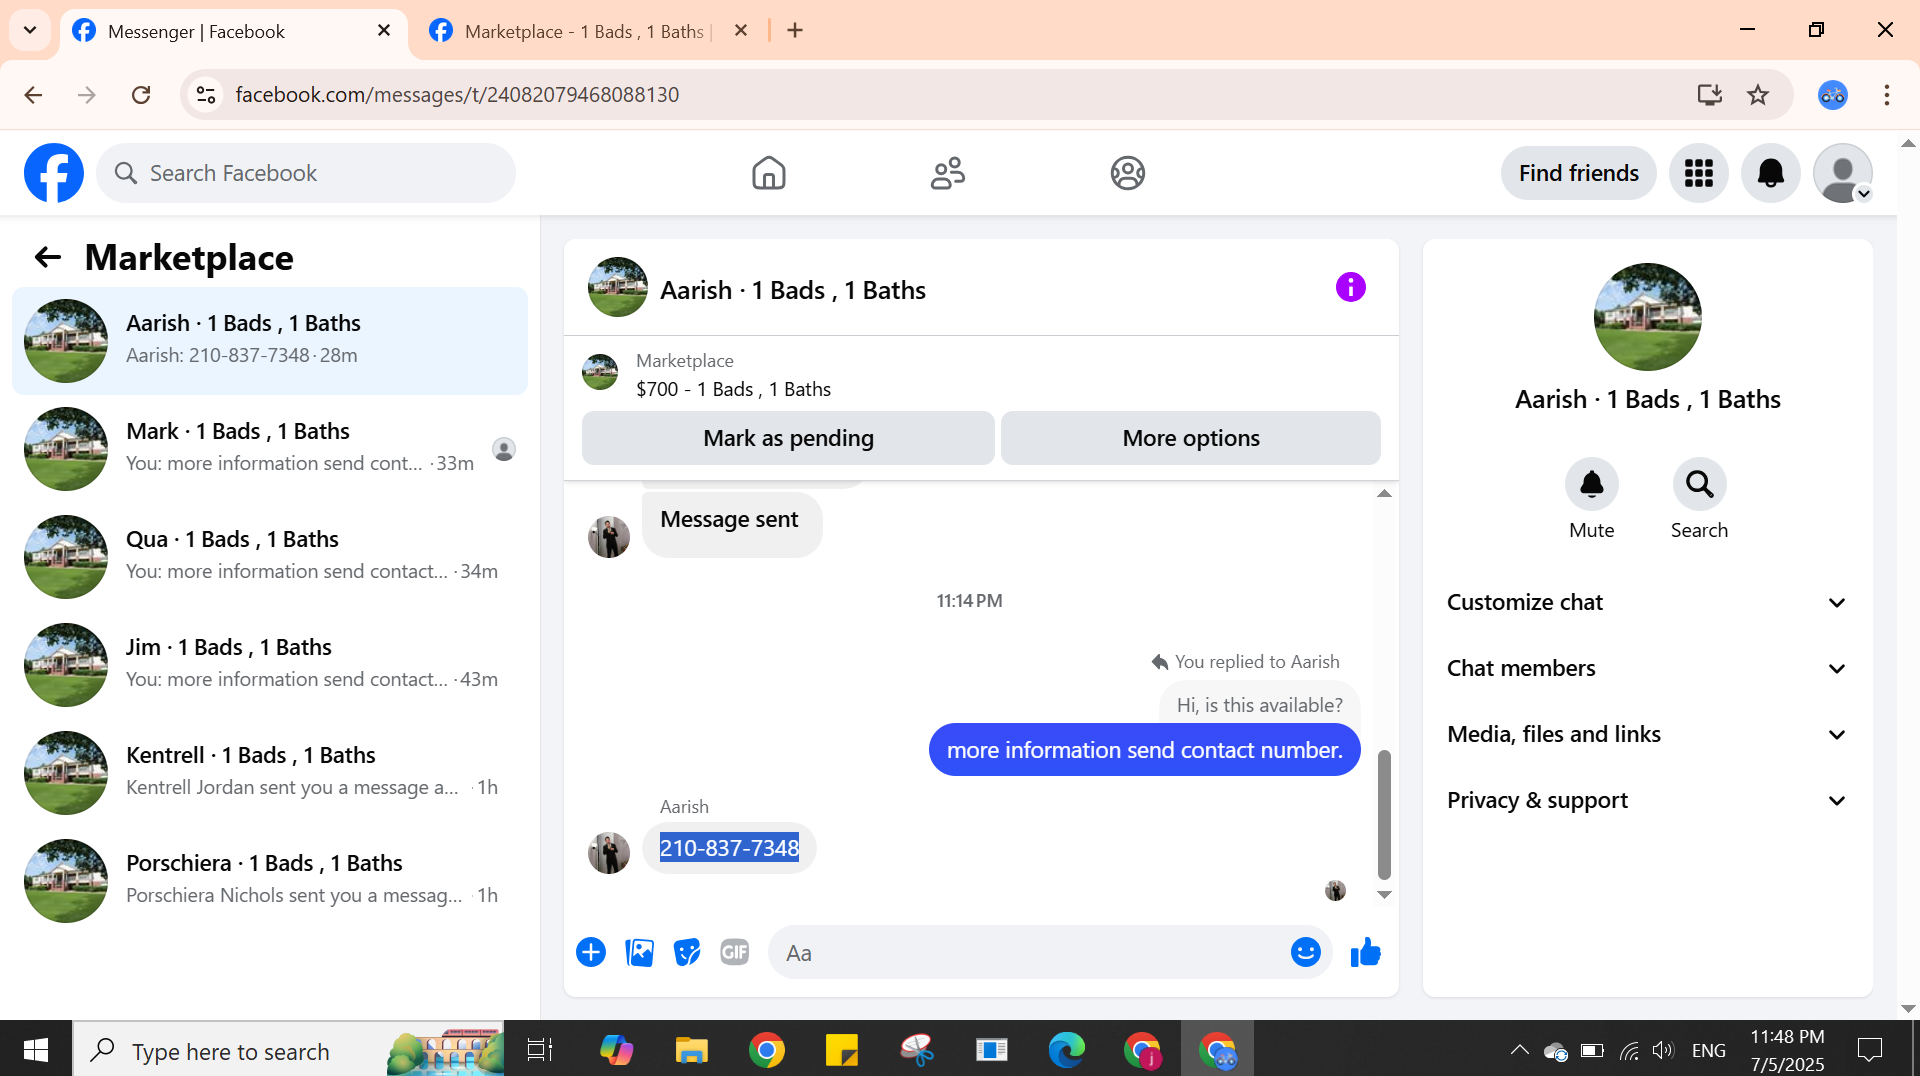Open the tab search dropdown arrow
Screen dimensions: 1920x1076
coord(30,30)
